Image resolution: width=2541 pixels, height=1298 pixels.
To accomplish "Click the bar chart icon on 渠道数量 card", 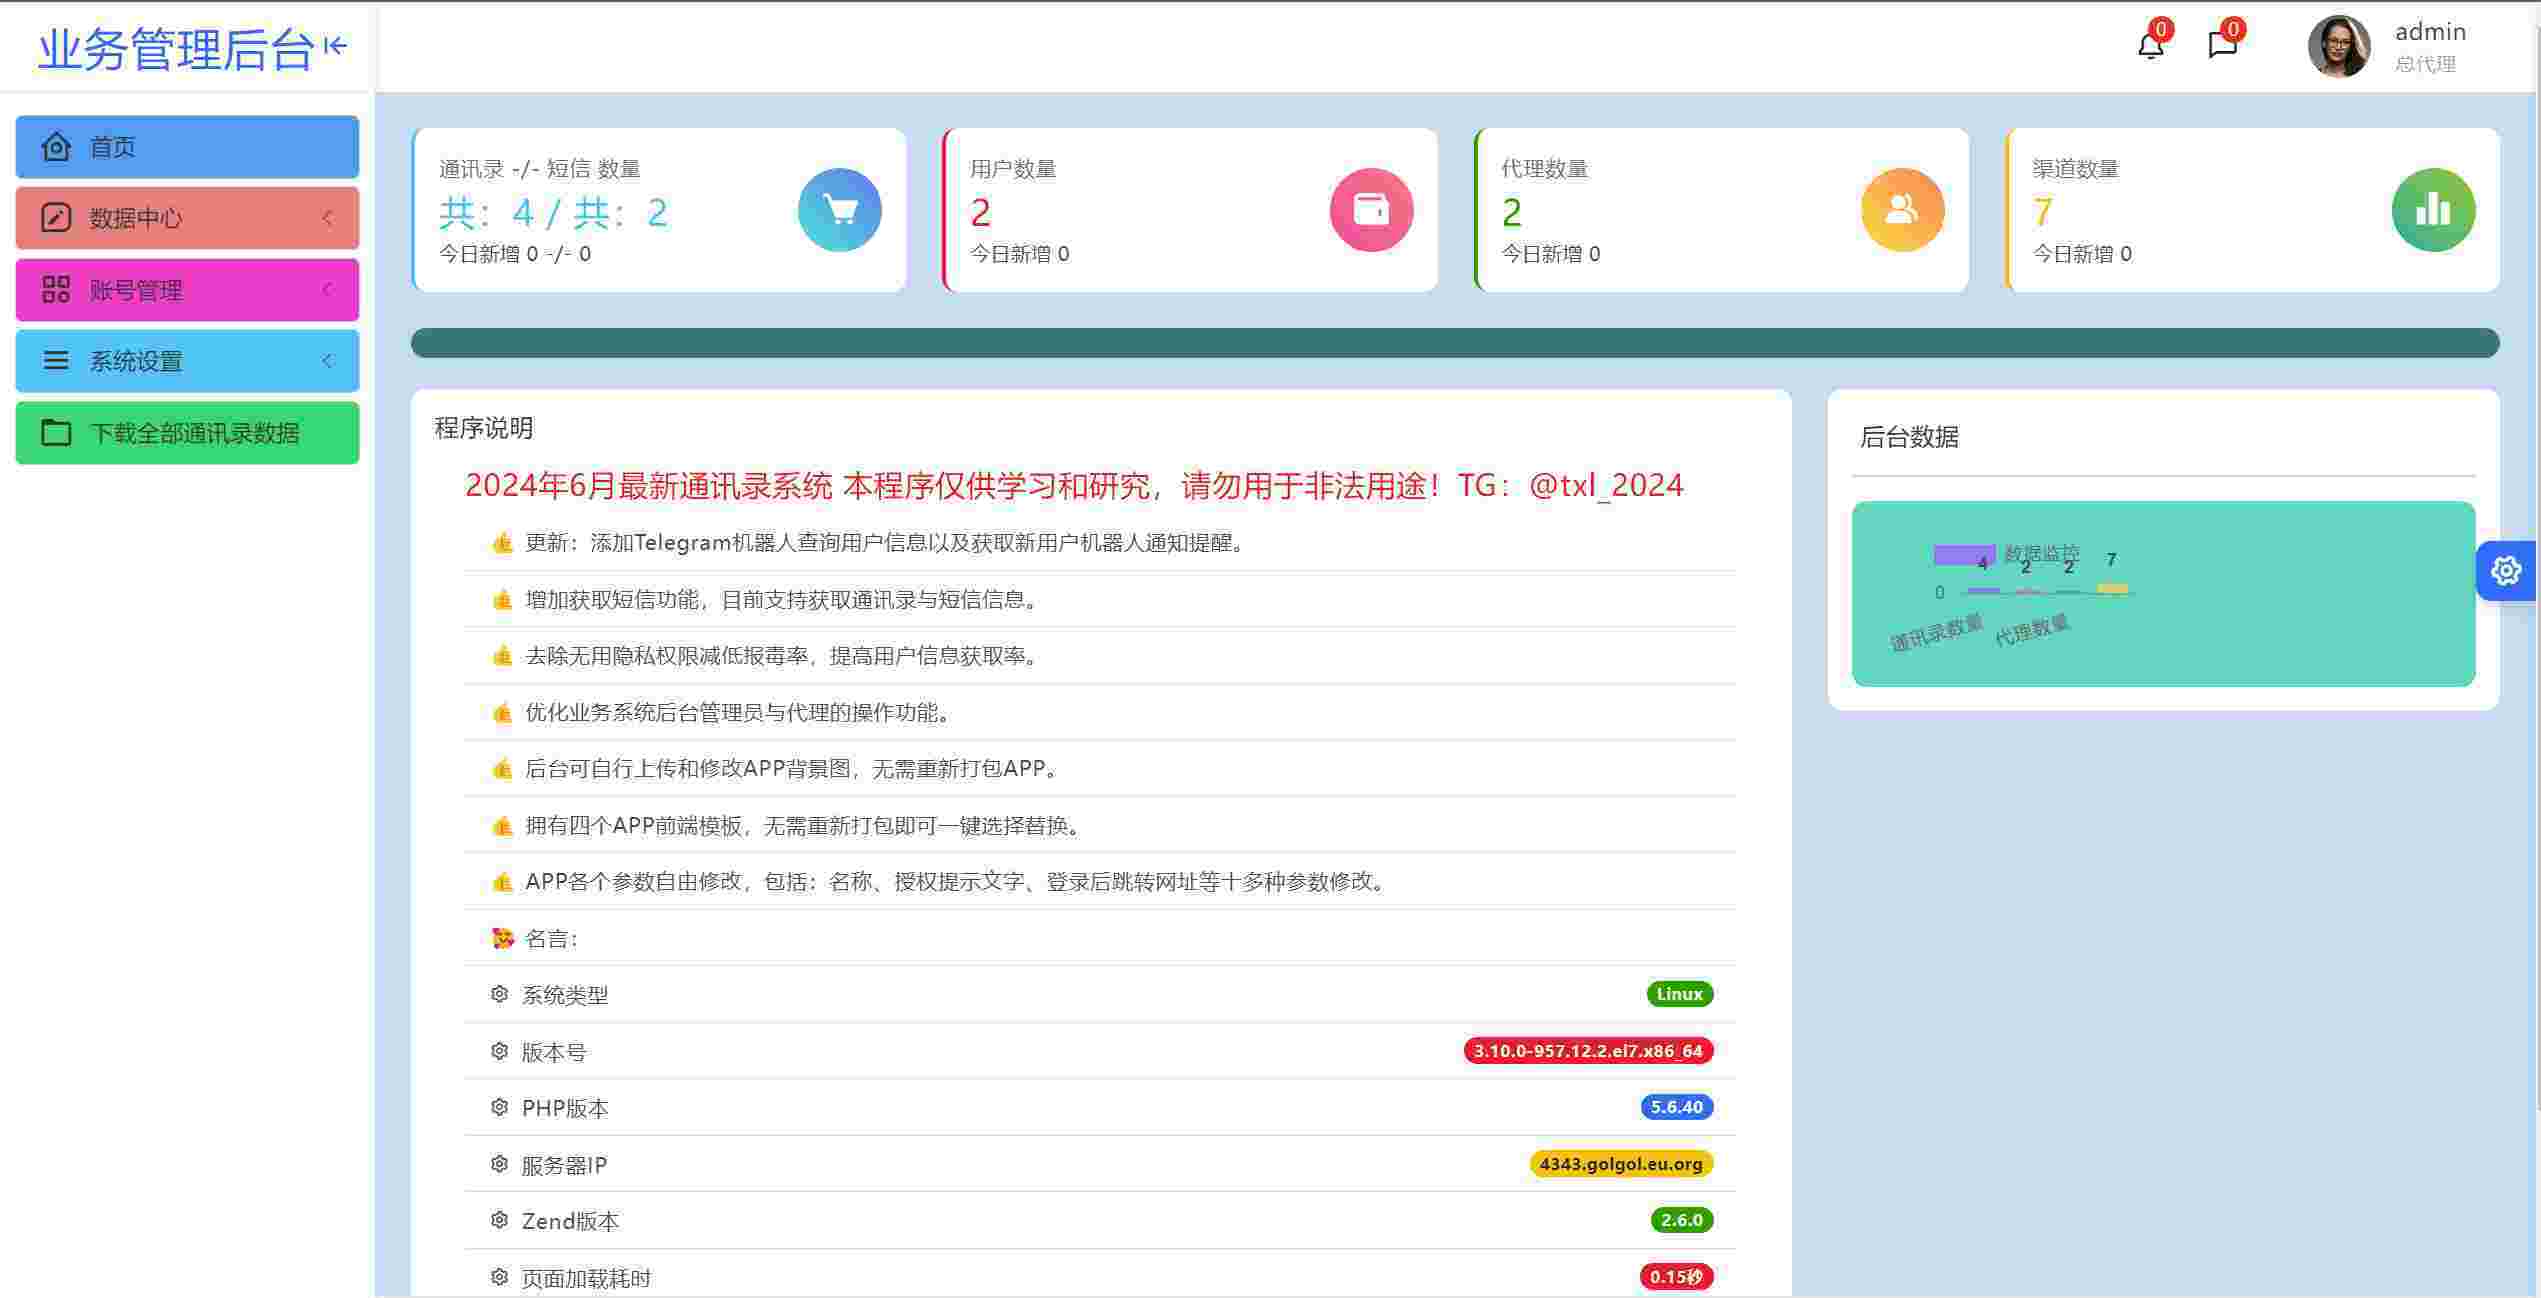I will coord(2433,210).
